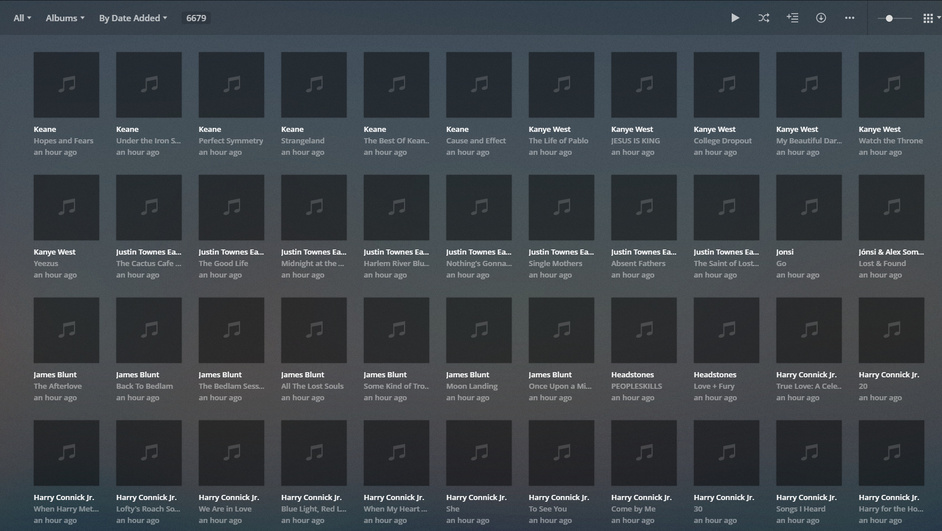Screen dimensions: 942x531
Task: Click the album title She
Action: click(452, 508)
